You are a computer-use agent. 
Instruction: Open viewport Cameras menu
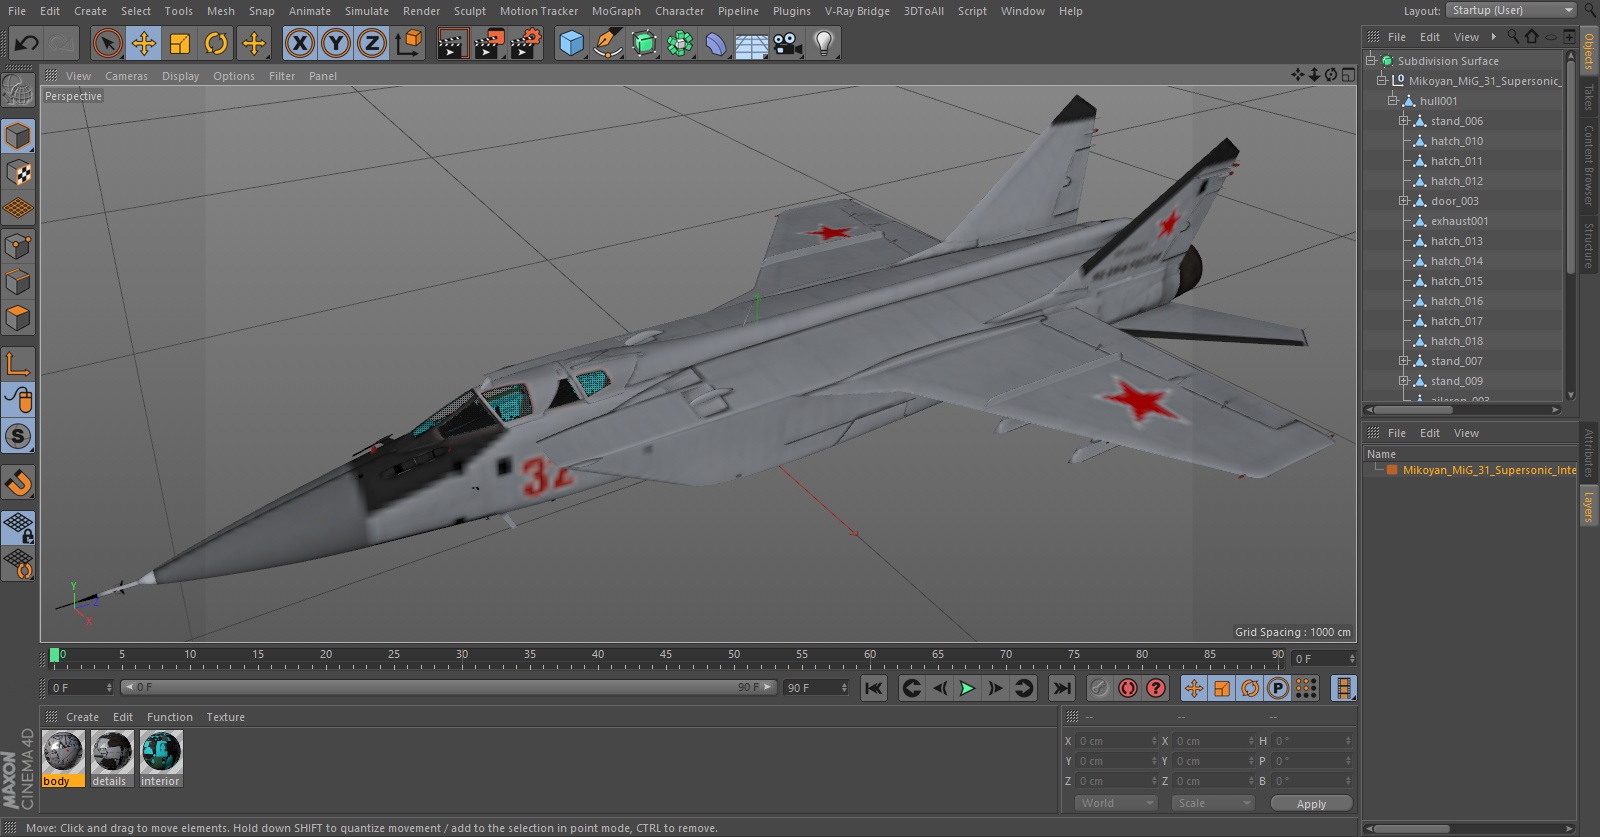point(126,76)
